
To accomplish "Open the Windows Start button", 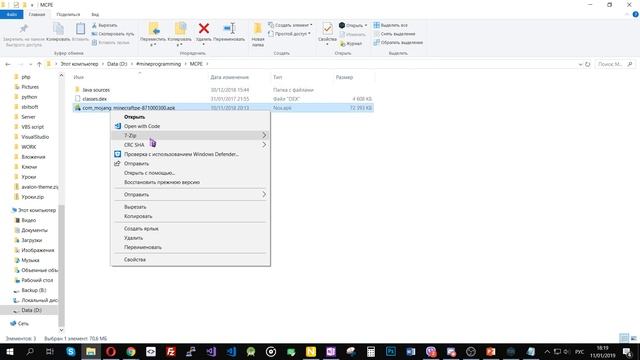I will pyautogui.click(x=9, y=351).
